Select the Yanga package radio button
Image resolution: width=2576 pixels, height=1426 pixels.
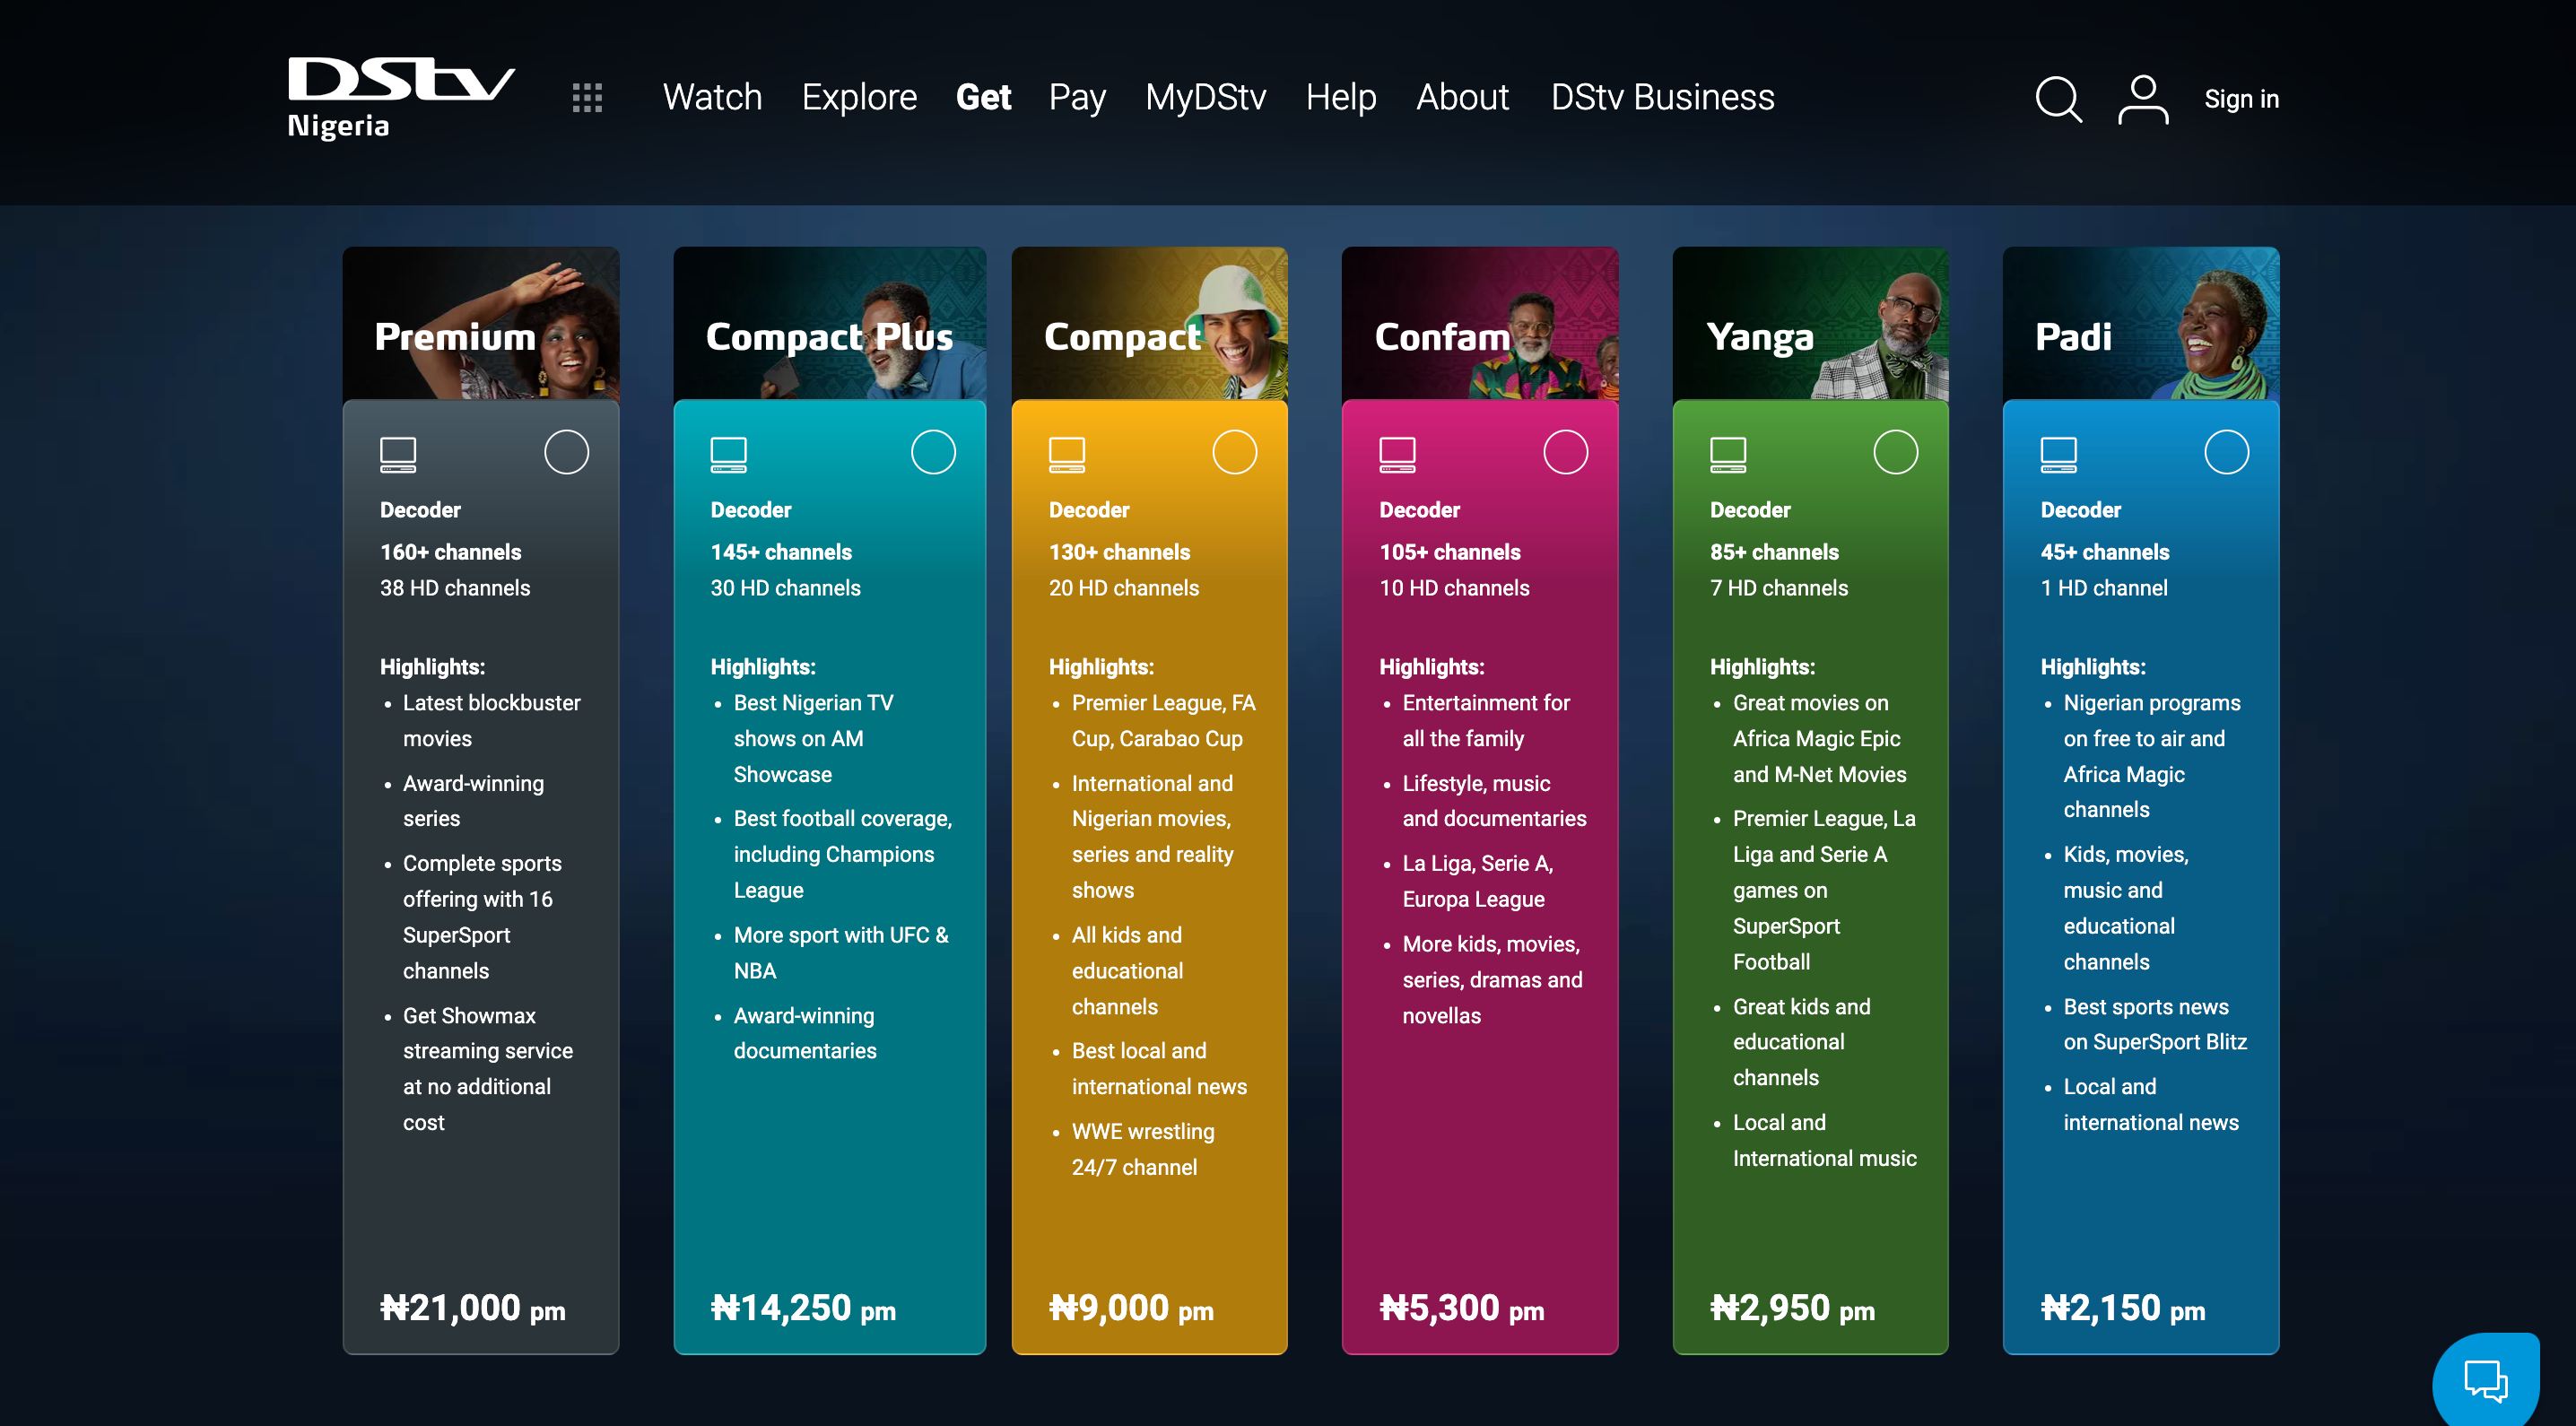(1895, 452)
